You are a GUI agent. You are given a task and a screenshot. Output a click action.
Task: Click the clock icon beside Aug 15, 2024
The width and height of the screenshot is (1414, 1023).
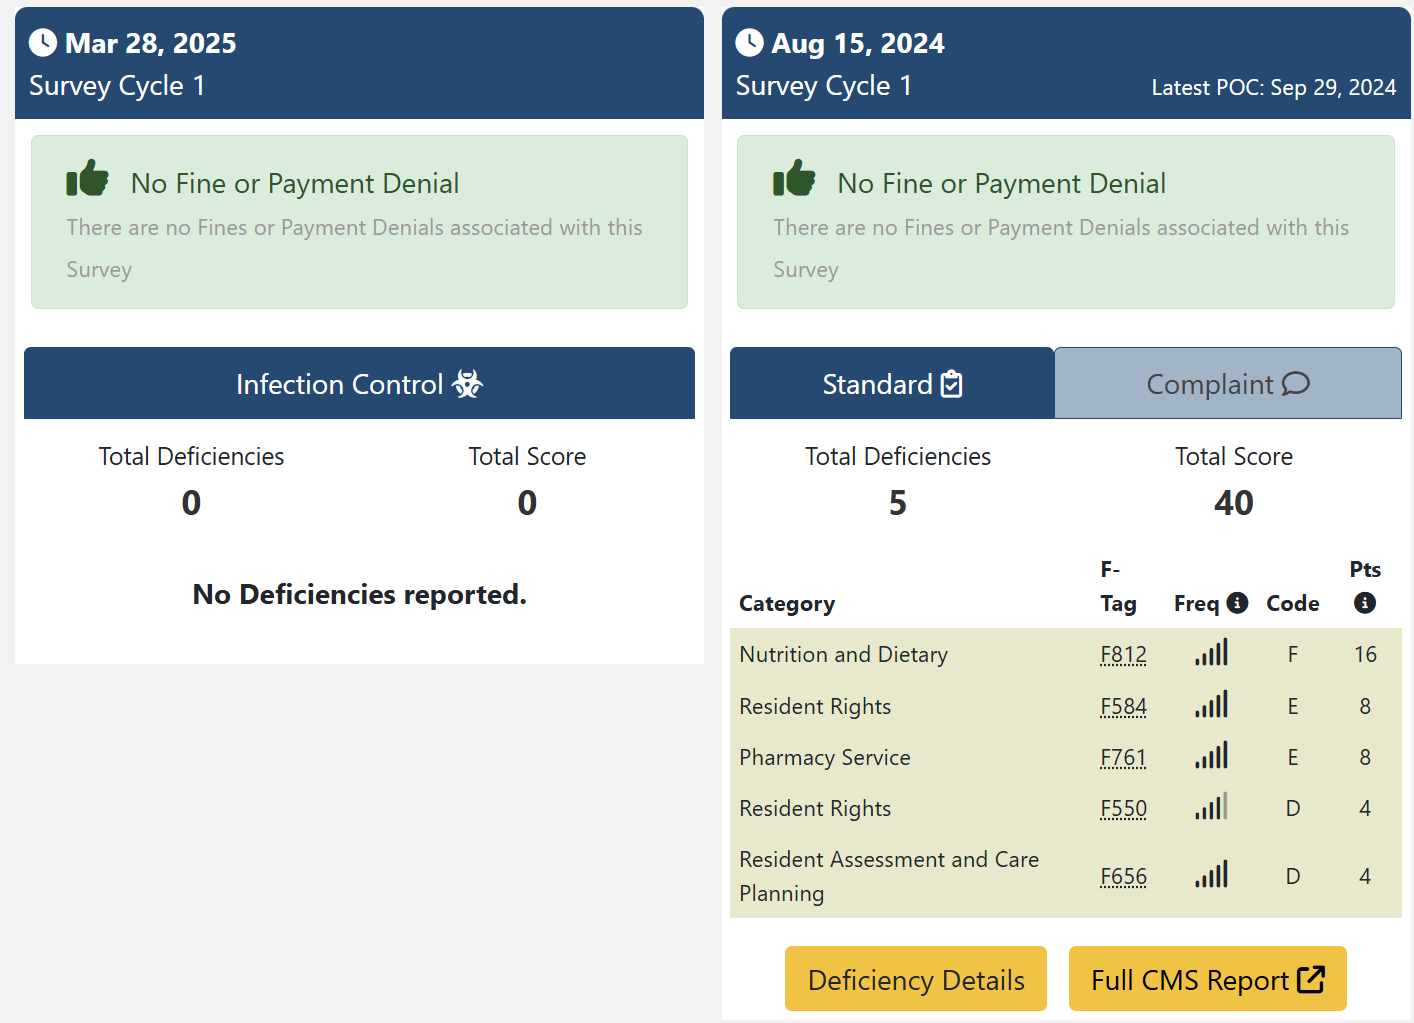(749, 43)
